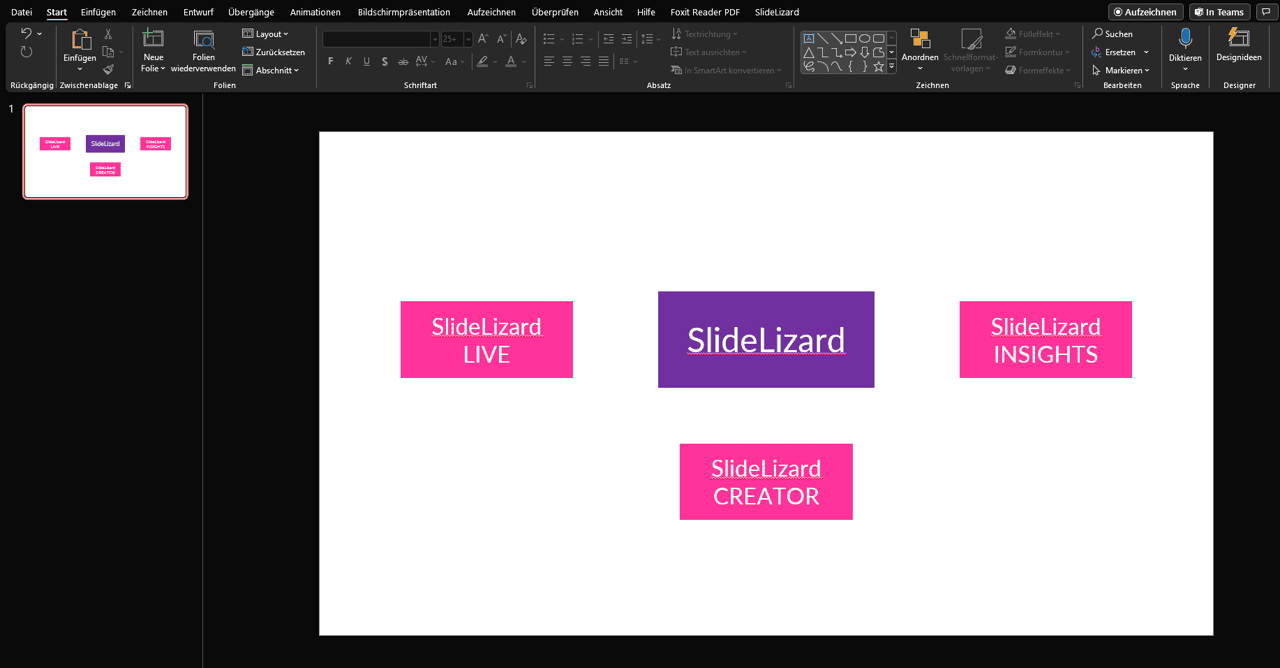Click the font color A swatch
1280x668 pixels.
(x=511, y=62)
